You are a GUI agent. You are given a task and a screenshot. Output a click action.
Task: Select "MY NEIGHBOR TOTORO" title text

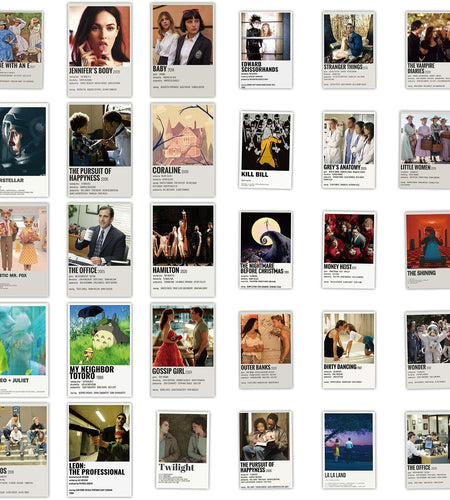92,373
